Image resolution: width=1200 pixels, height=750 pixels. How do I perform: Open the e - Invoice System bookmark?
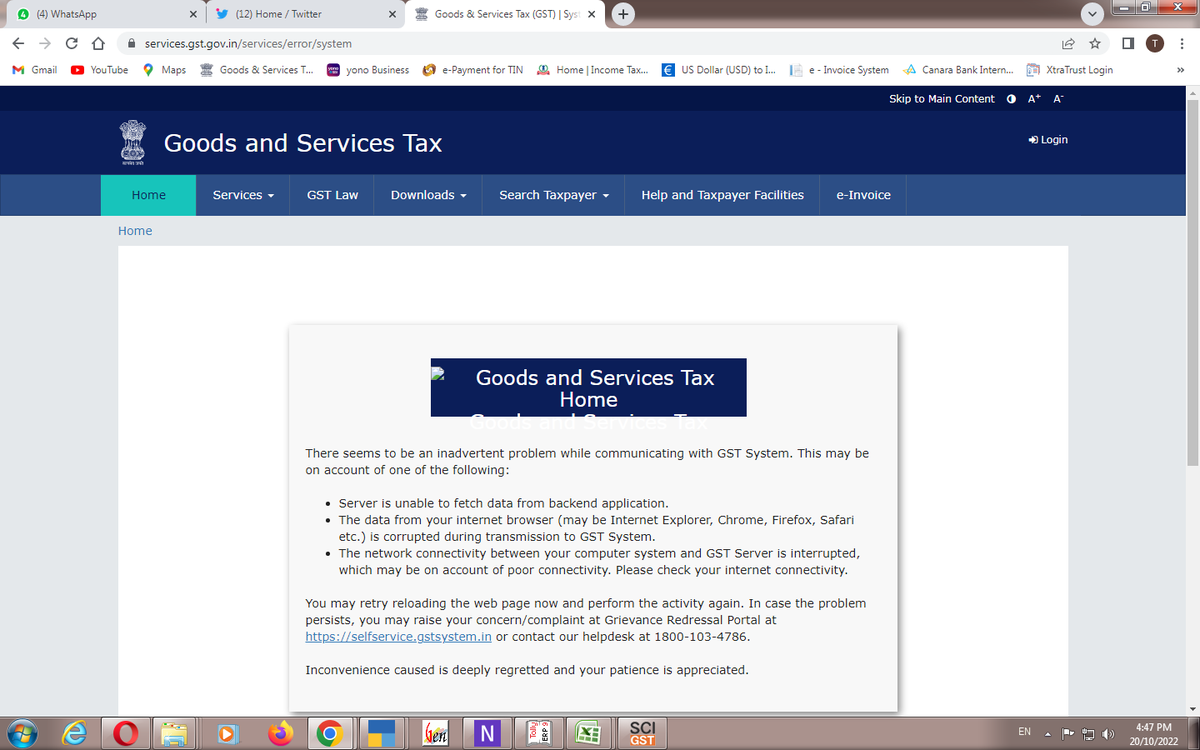[x=840, y=70]
